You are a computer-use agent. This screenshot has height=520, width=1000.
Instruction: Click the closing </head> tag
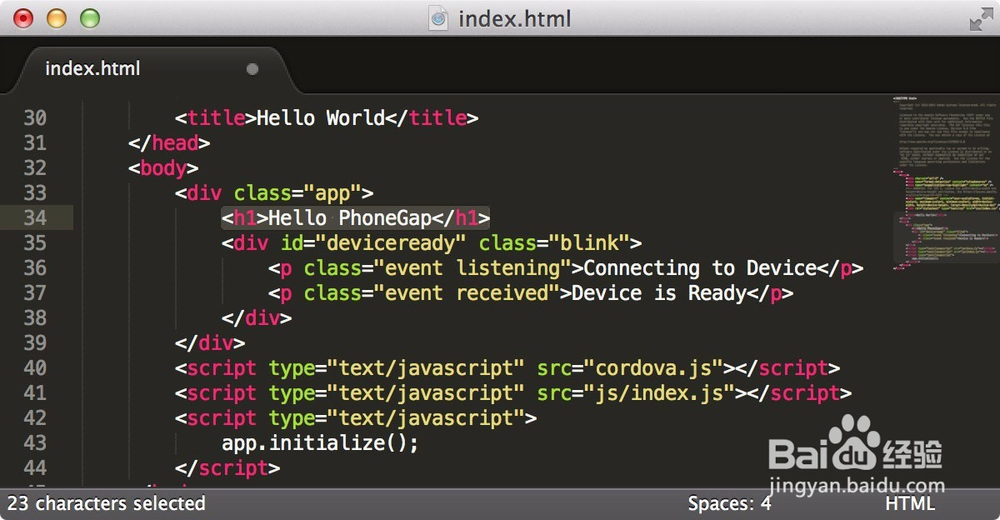tap(169, 143)
